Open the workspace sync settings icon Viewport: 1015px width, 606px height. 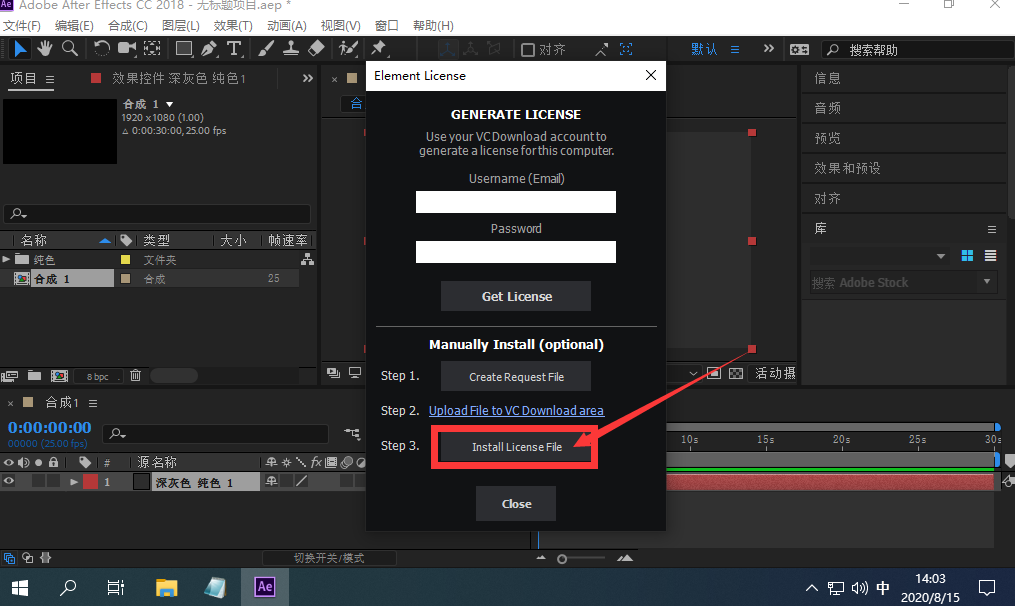pos(799,49)
